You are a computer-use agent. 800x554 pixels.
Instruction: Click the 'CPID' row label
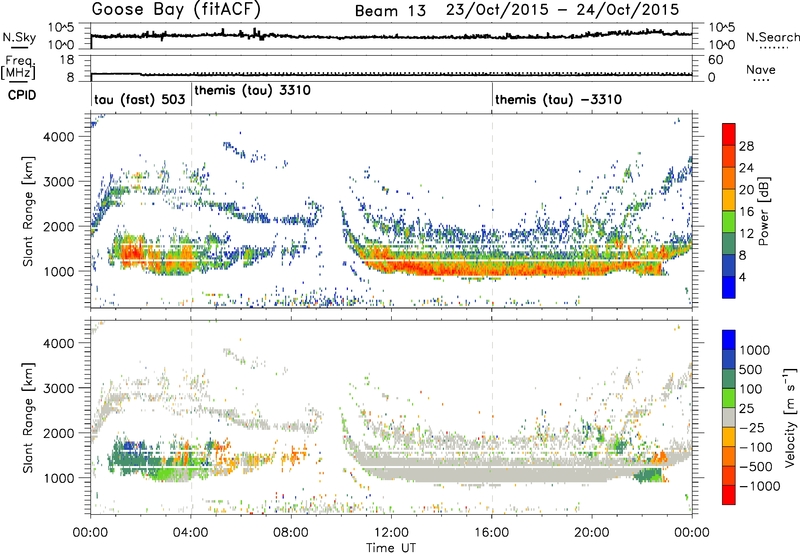22,95
